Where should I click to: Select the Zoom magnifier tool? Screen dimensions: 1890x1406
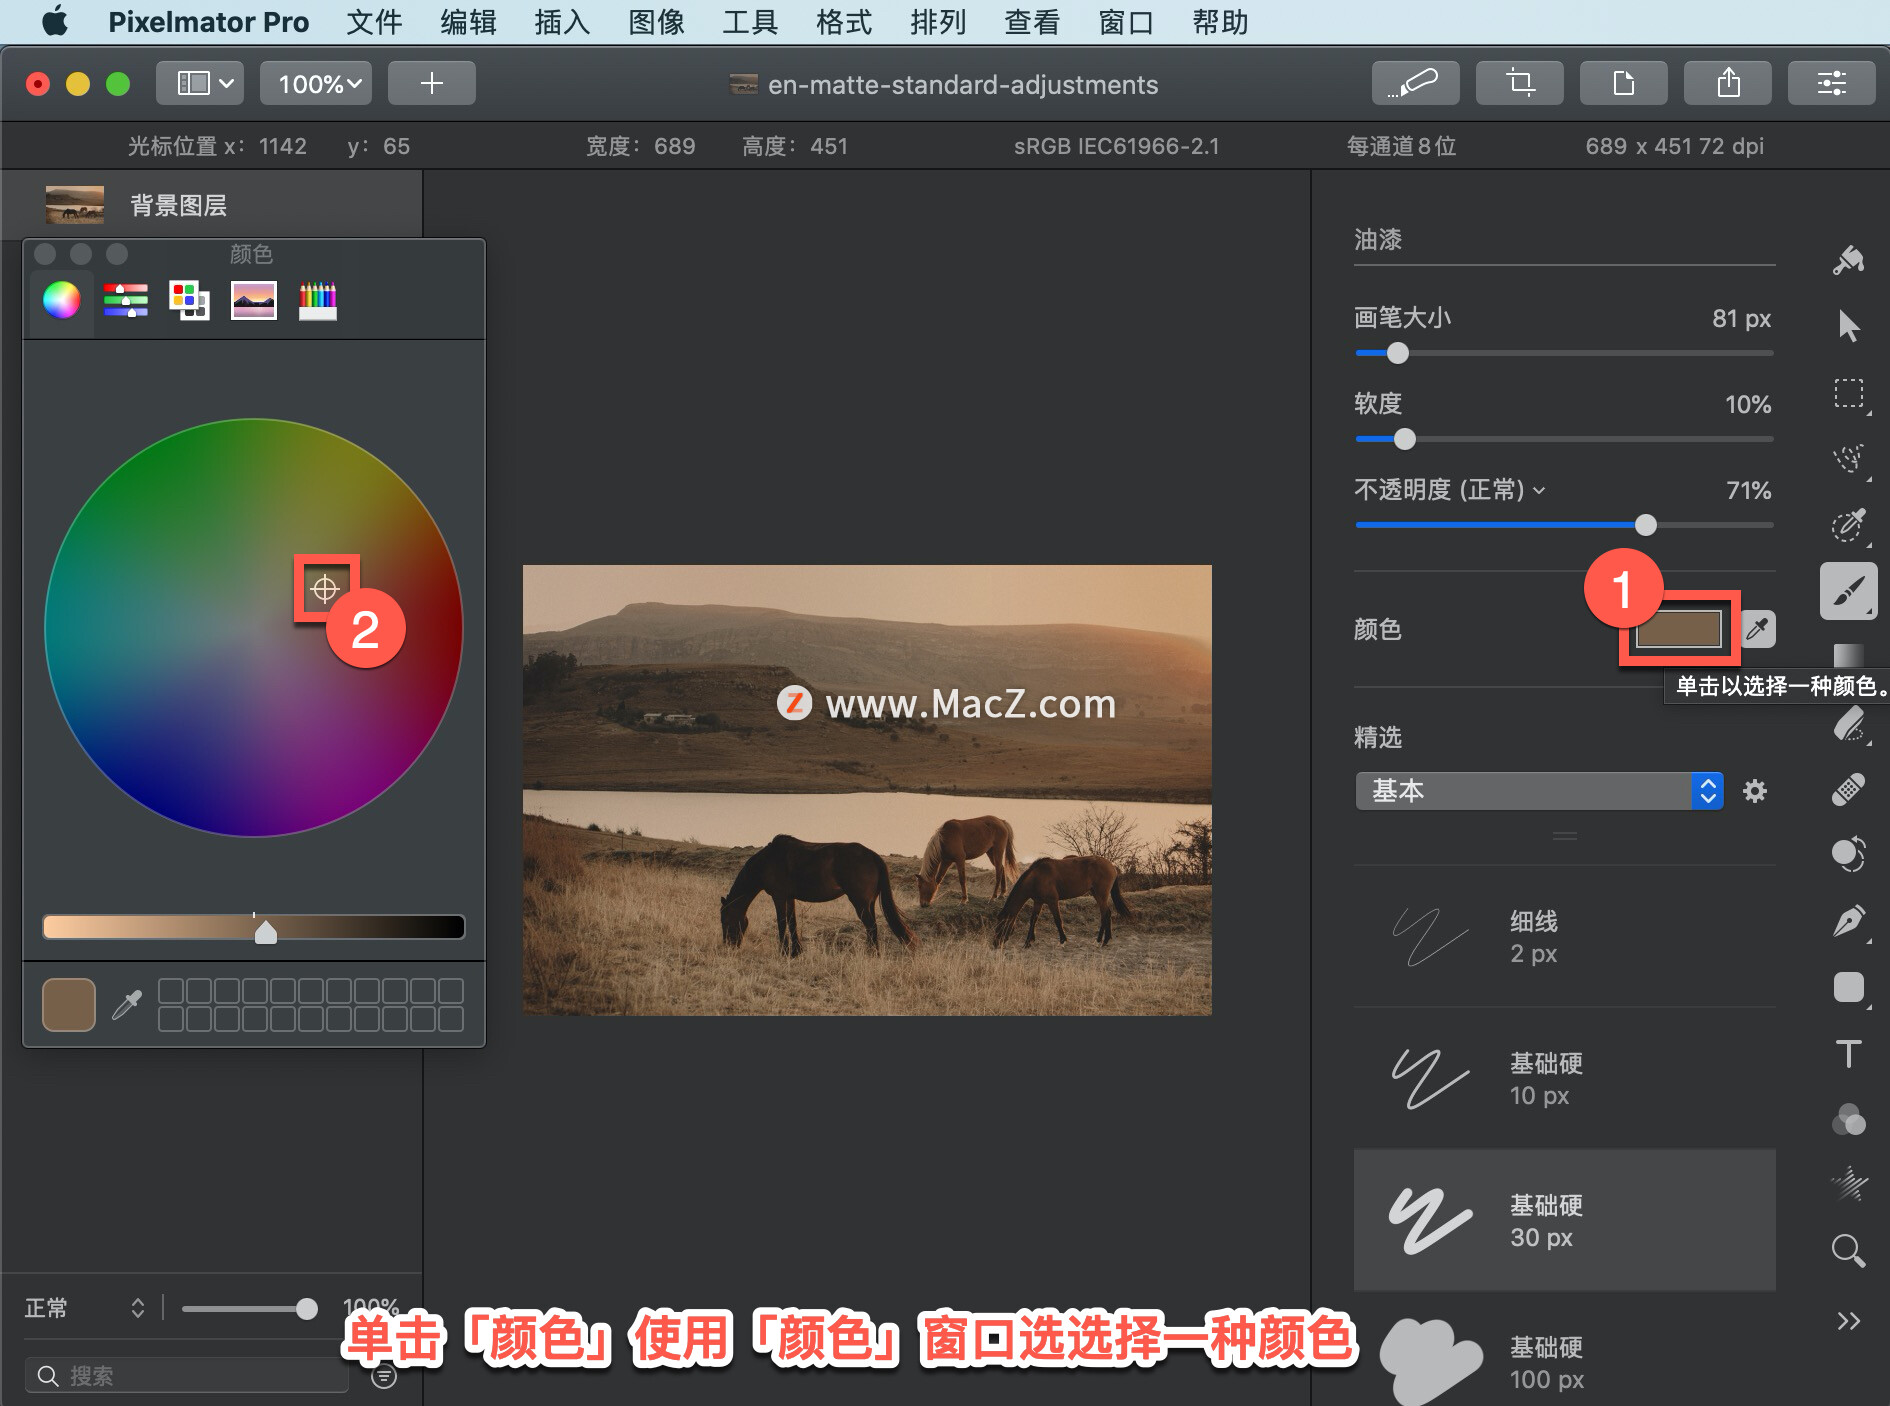tap(1848, 1251)
